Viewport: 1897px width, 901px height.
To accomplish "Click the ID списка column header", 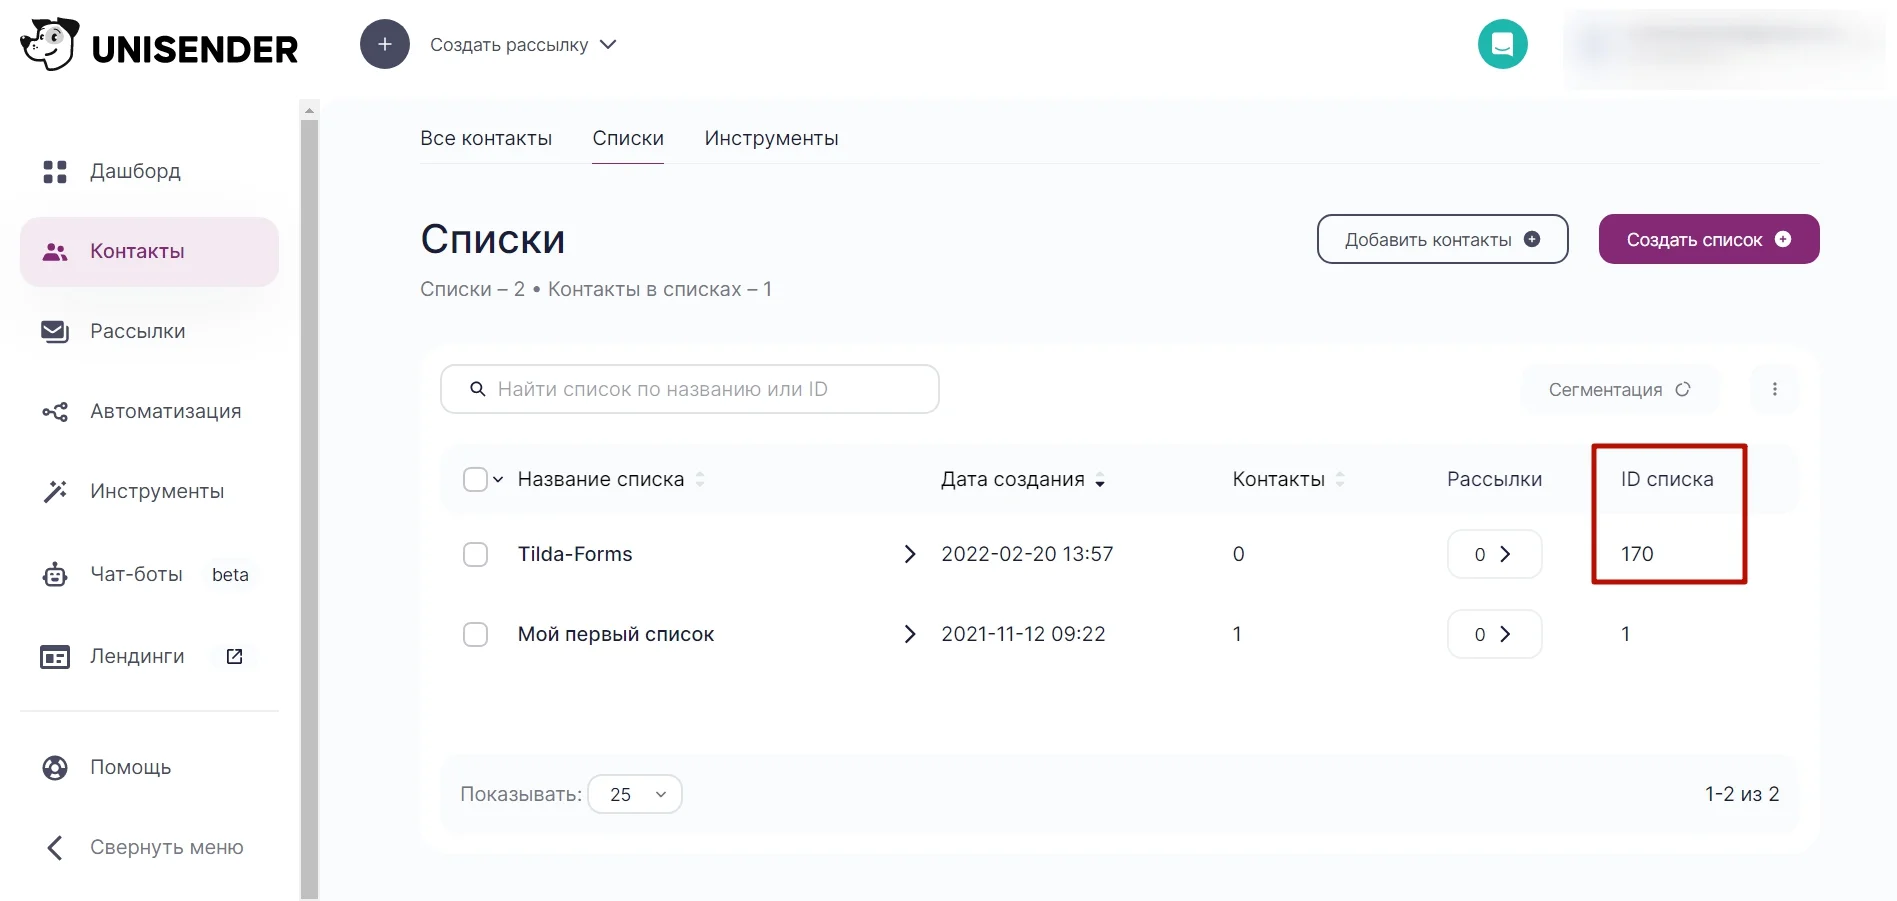I will click(x=1667, y=479).
